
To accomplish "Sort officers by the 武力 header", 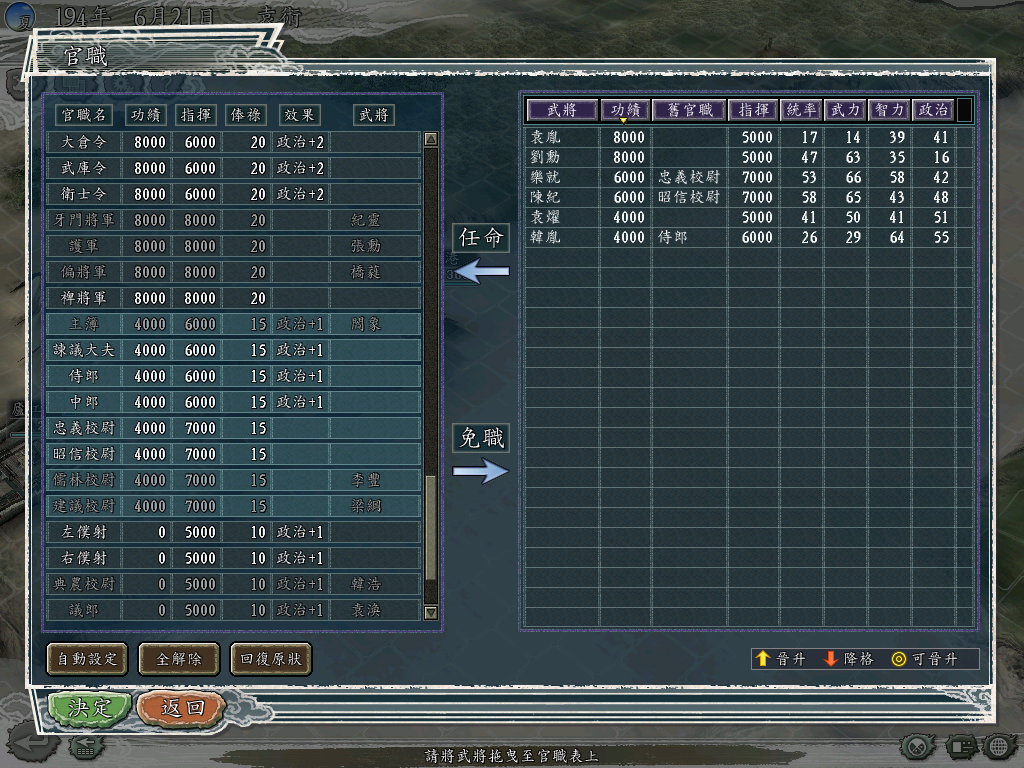I will tap(845, 110).
